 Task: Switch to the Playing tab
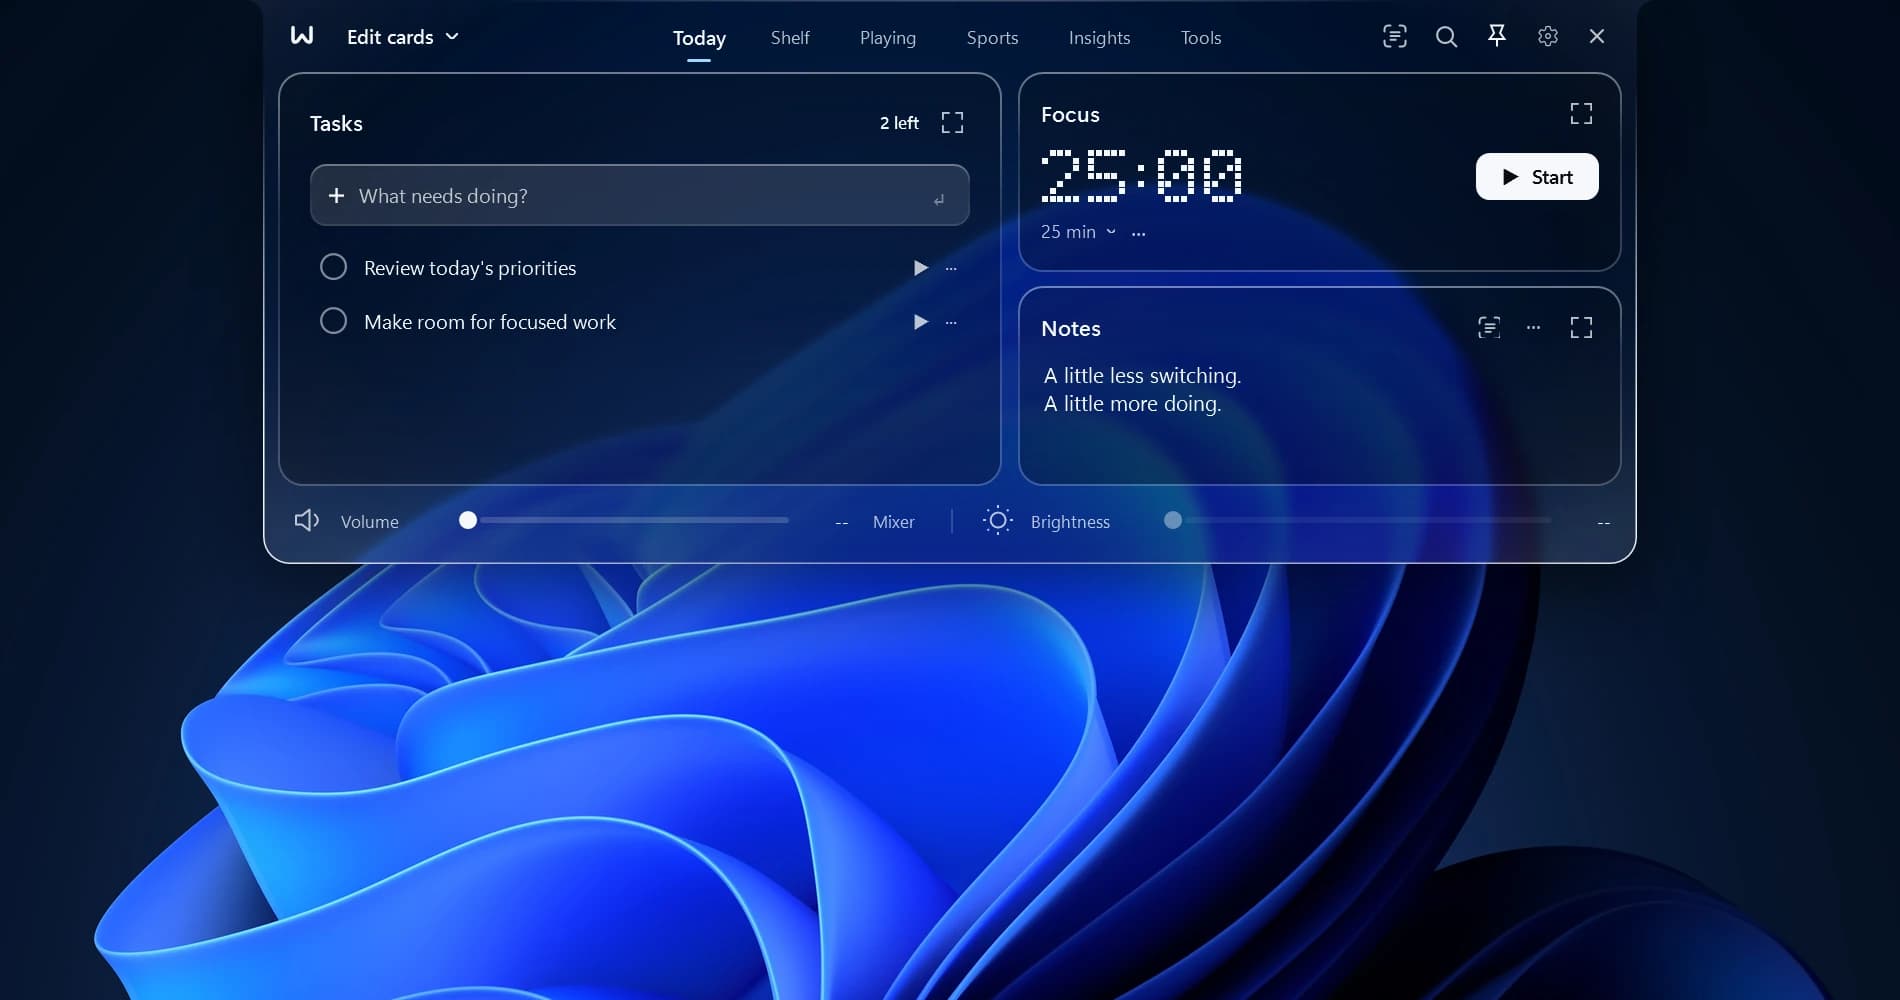(x=888, y=38)
